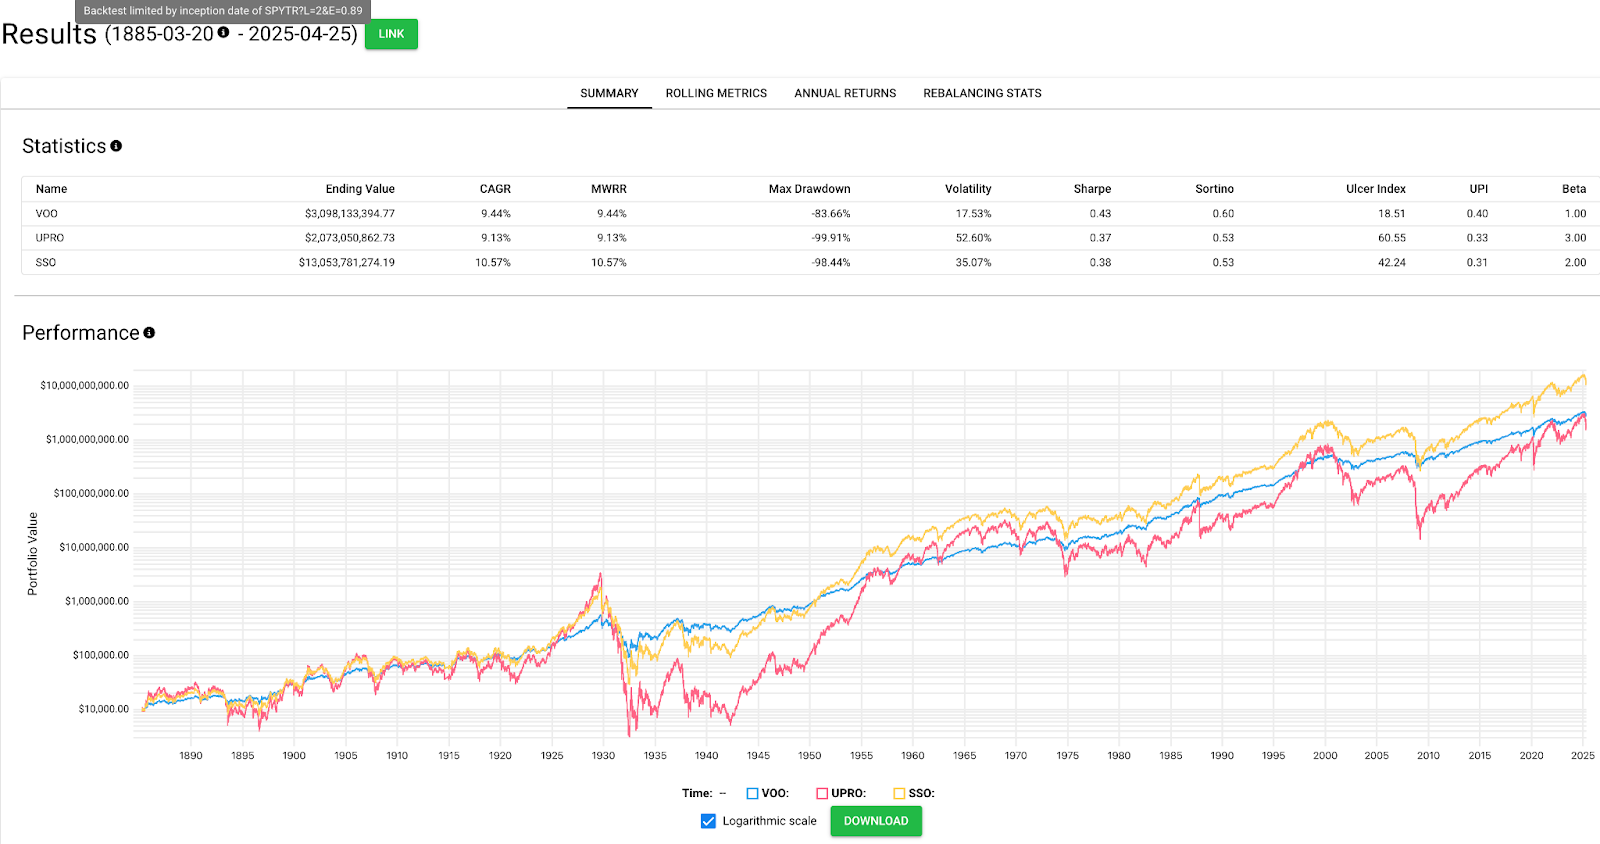Select the UPRO row in statistics table
Image resolution: width=1600 pixels, height=844 pixels.
pos(50,238)
